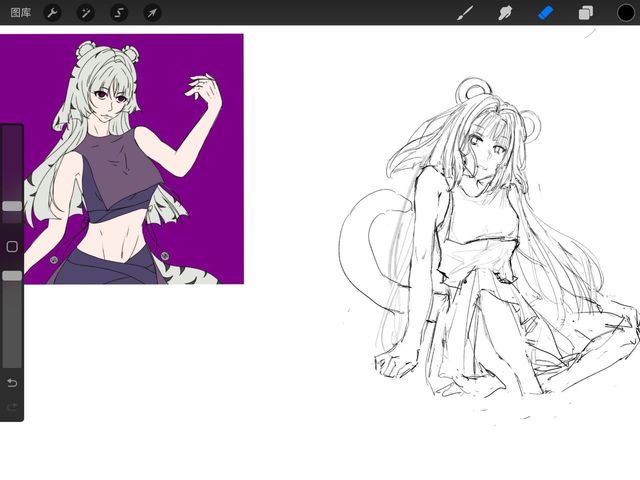Open the black color picker circle
Screen dimensions: 640x480
click(625, 13)
